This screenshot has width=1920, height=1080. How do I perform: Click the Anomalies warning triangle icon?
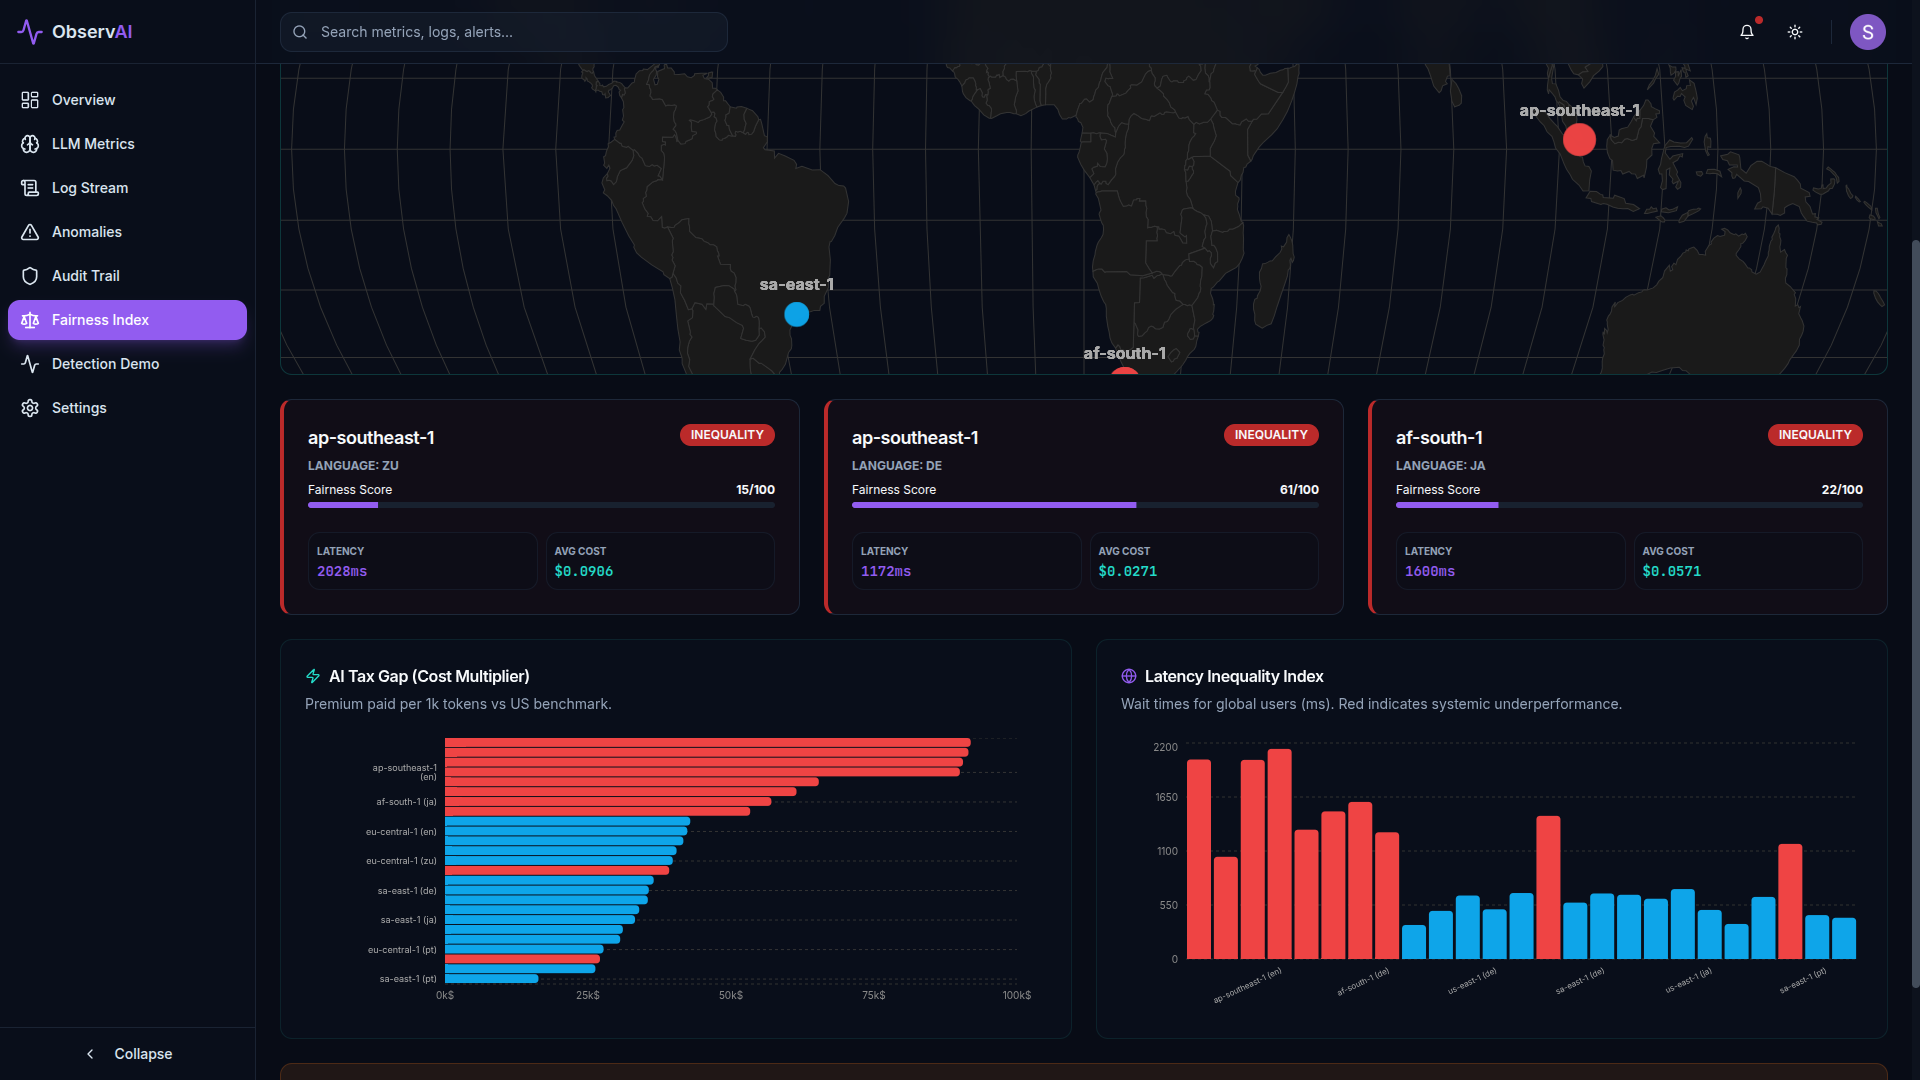coord(30,232)
